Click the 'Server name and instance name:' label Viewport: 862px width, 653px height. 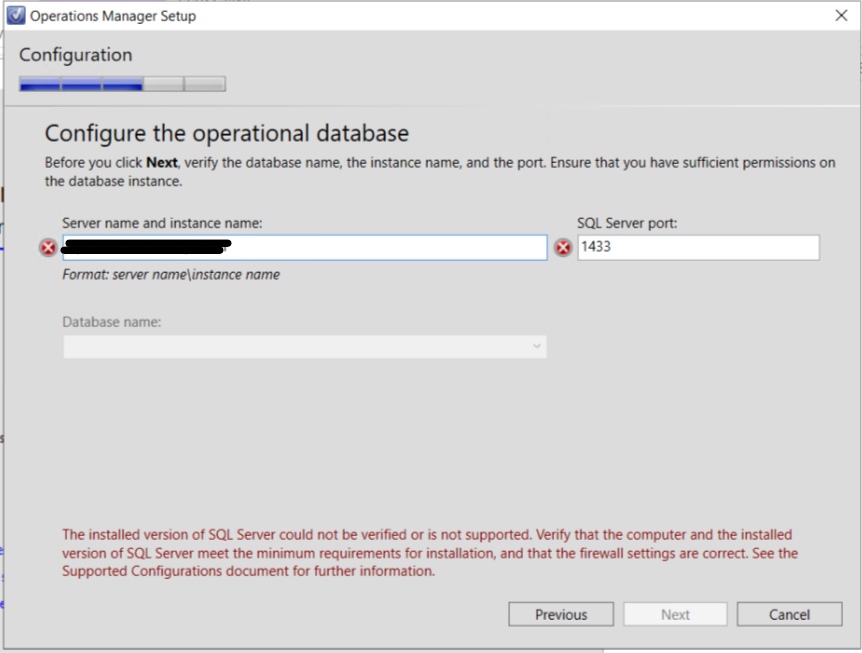point(162,223)
